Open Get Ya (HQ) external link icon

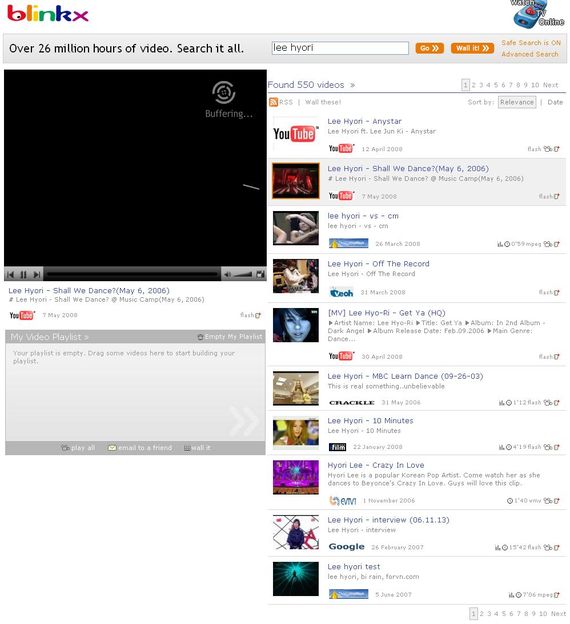coord(556,357)
